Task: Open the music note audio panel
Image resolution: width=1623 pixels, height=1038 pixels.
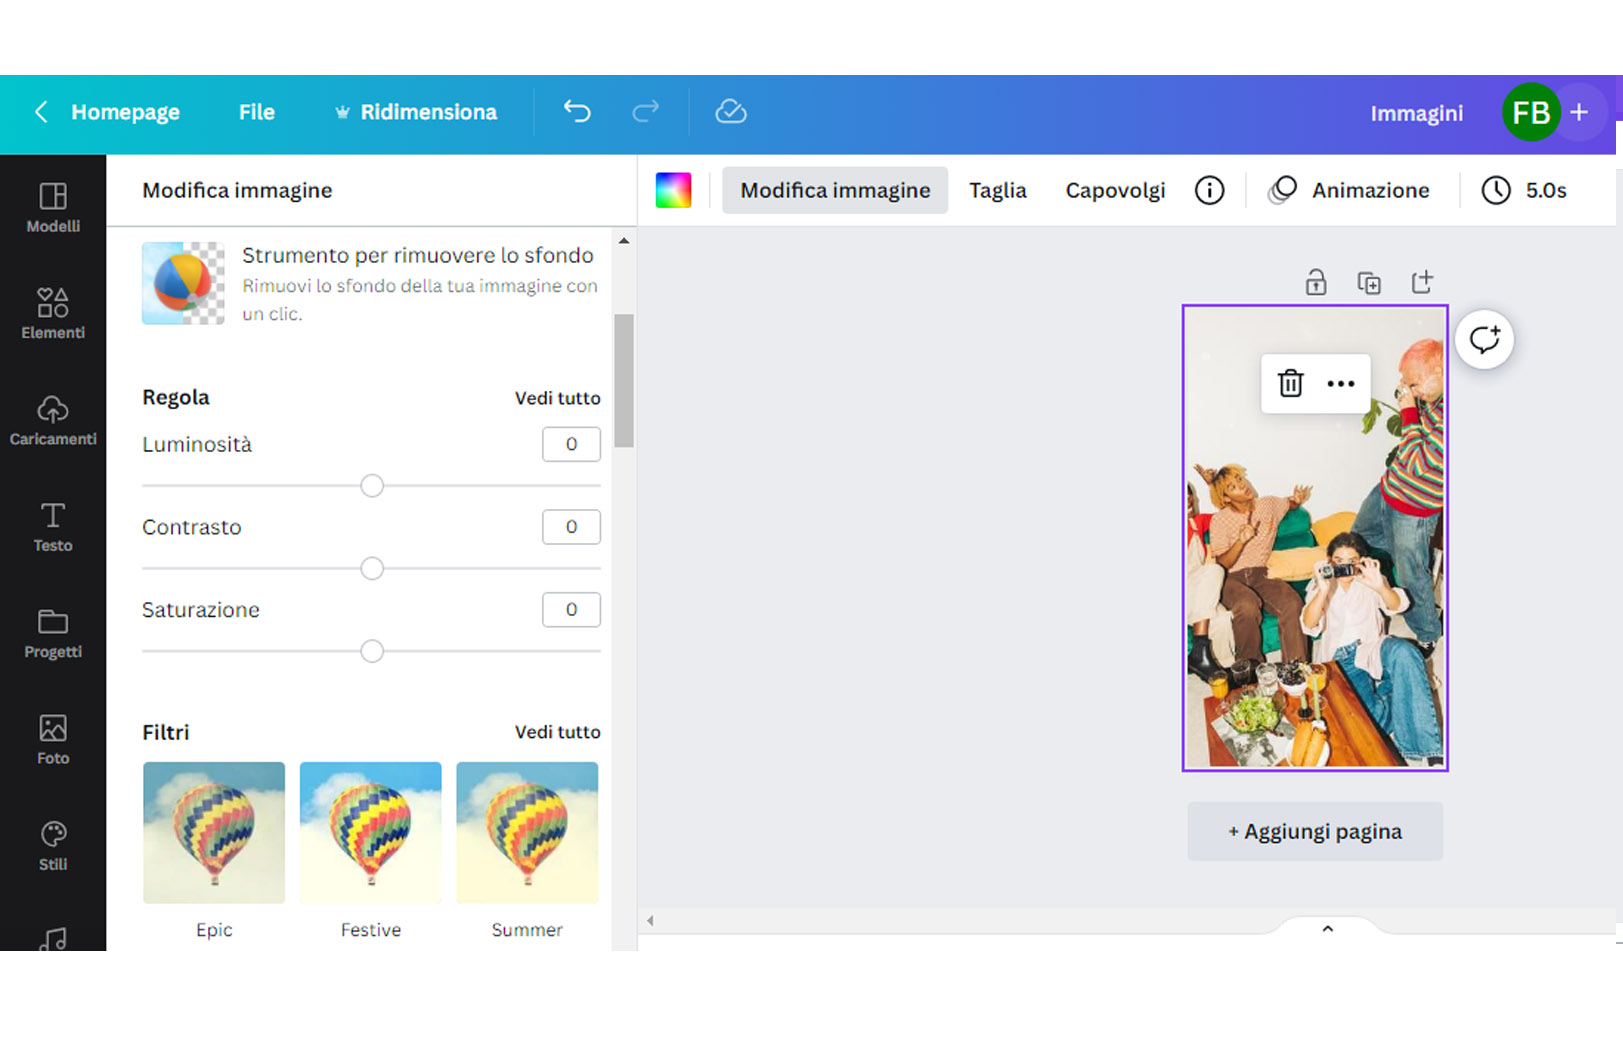Action: coord(53,939)
